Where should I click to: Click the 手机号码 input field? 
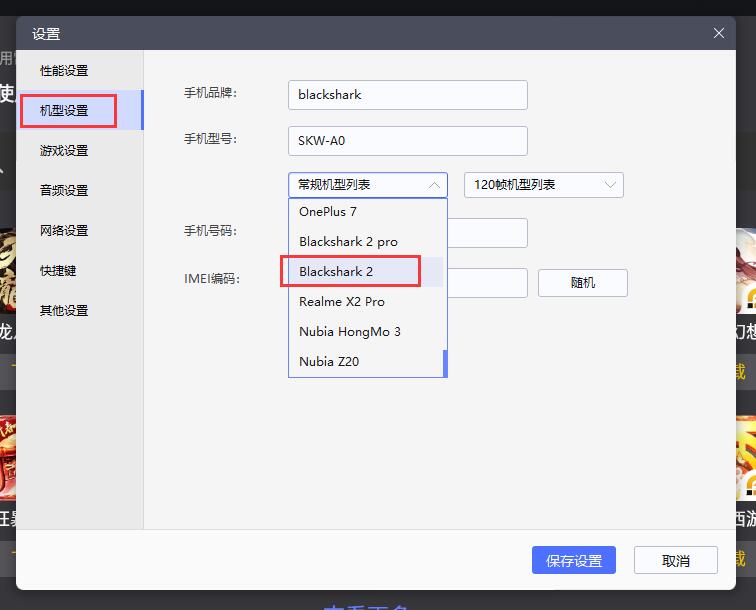coord(487,233)
